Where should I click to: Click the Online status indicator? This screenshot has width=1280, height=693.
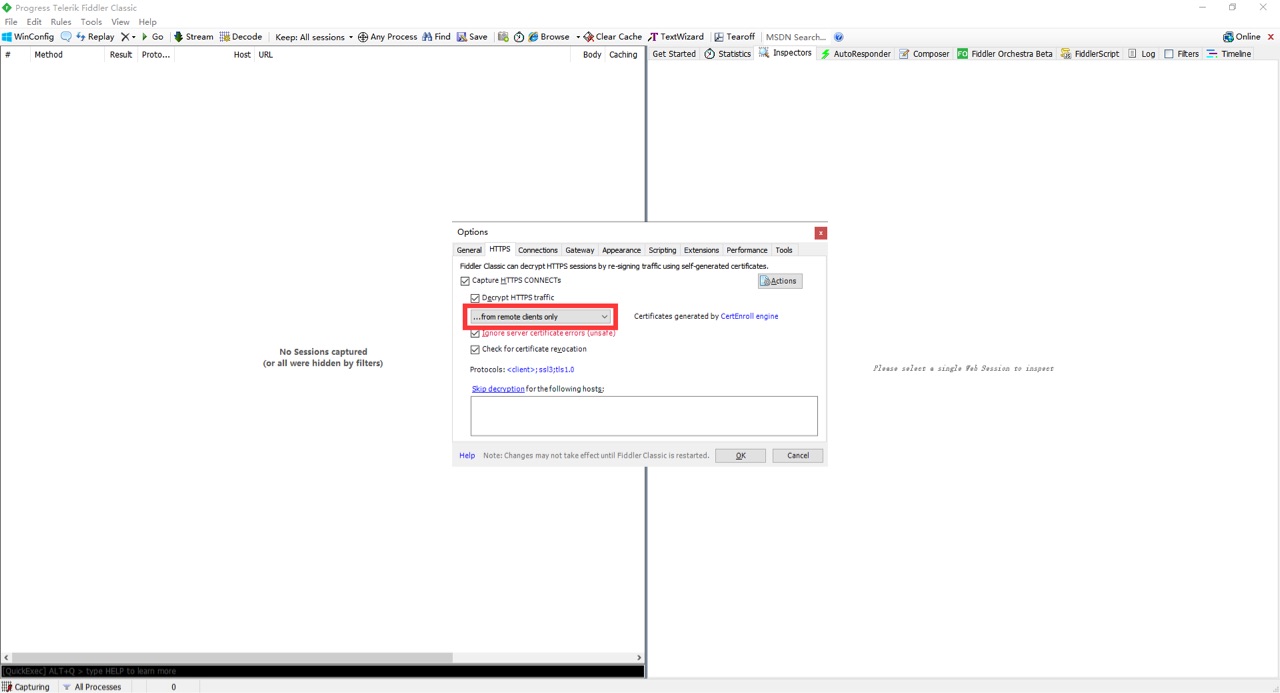pos(1242,37)
